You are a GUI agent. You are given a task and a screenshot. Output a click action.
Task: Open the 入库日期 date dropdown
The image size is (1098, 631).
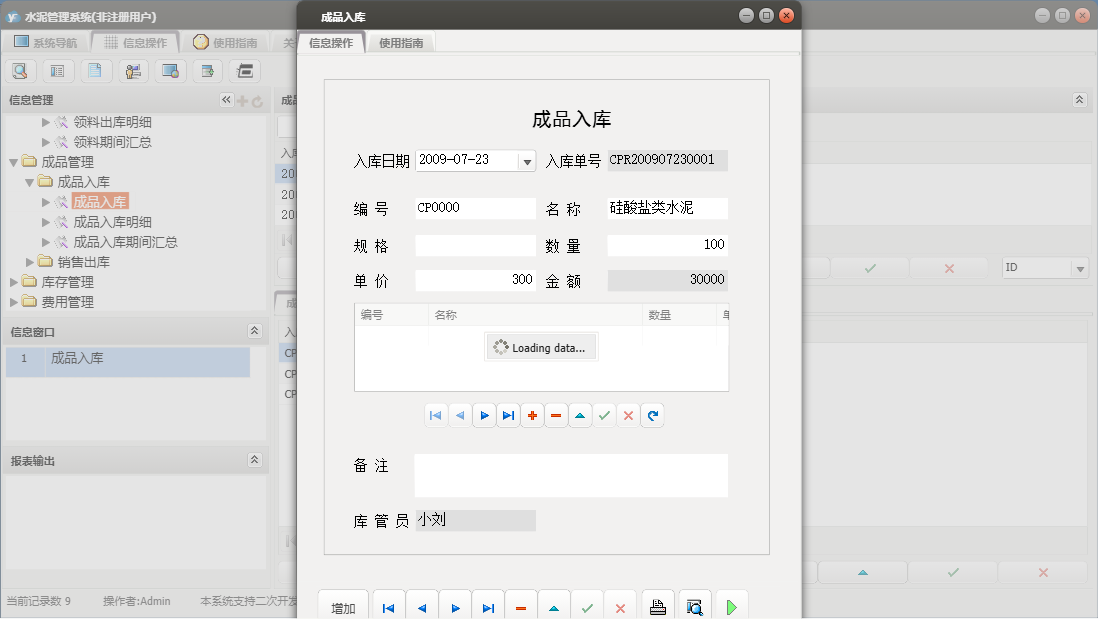[526, 161]
